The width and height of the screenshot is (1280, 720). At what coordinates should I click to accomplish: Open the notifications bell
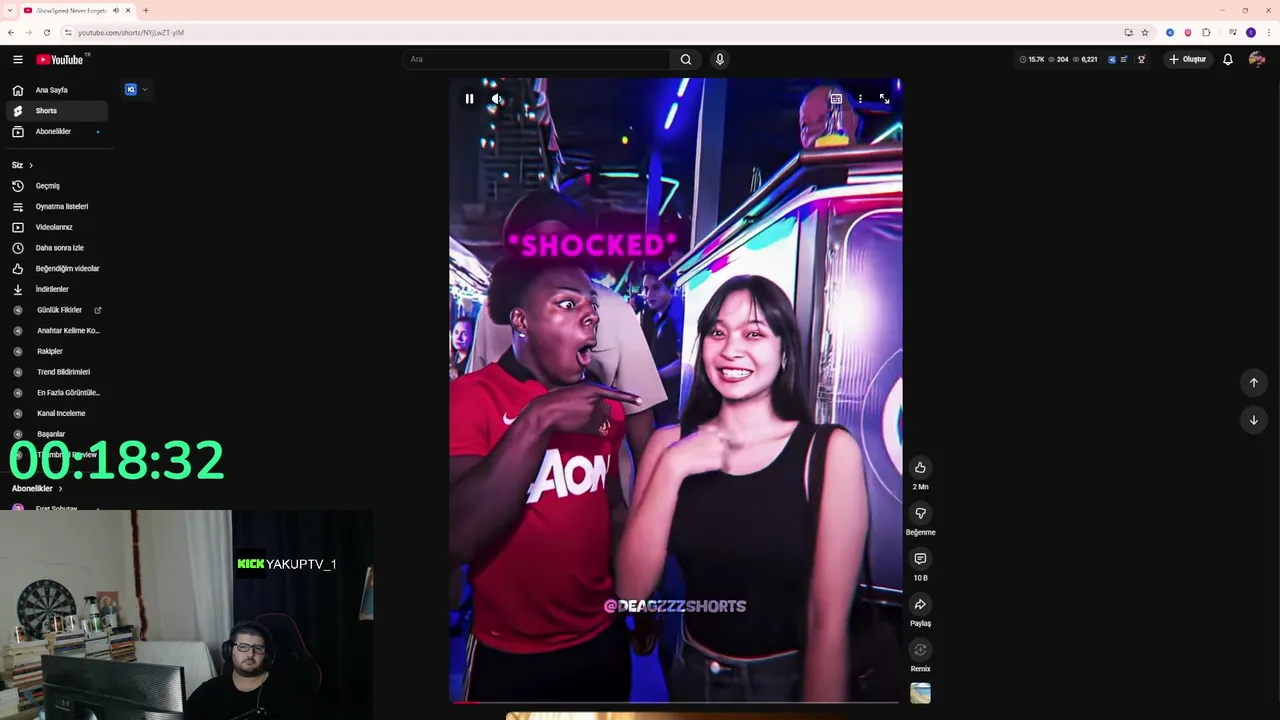point(1228,59)
